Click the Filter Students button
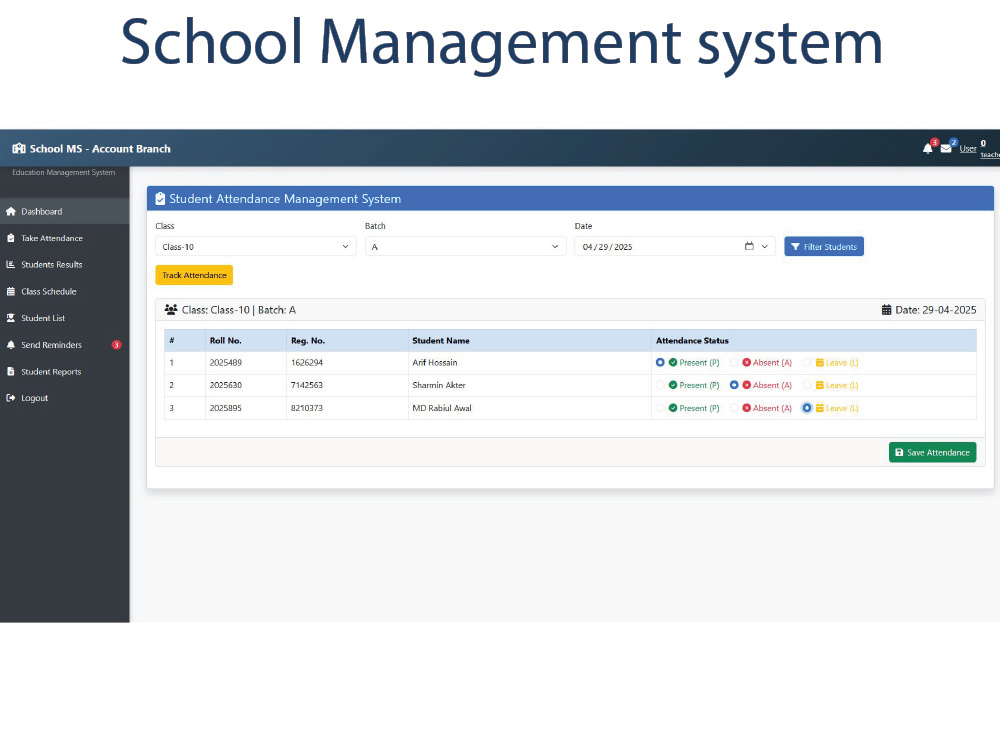 tap(824, 247)
